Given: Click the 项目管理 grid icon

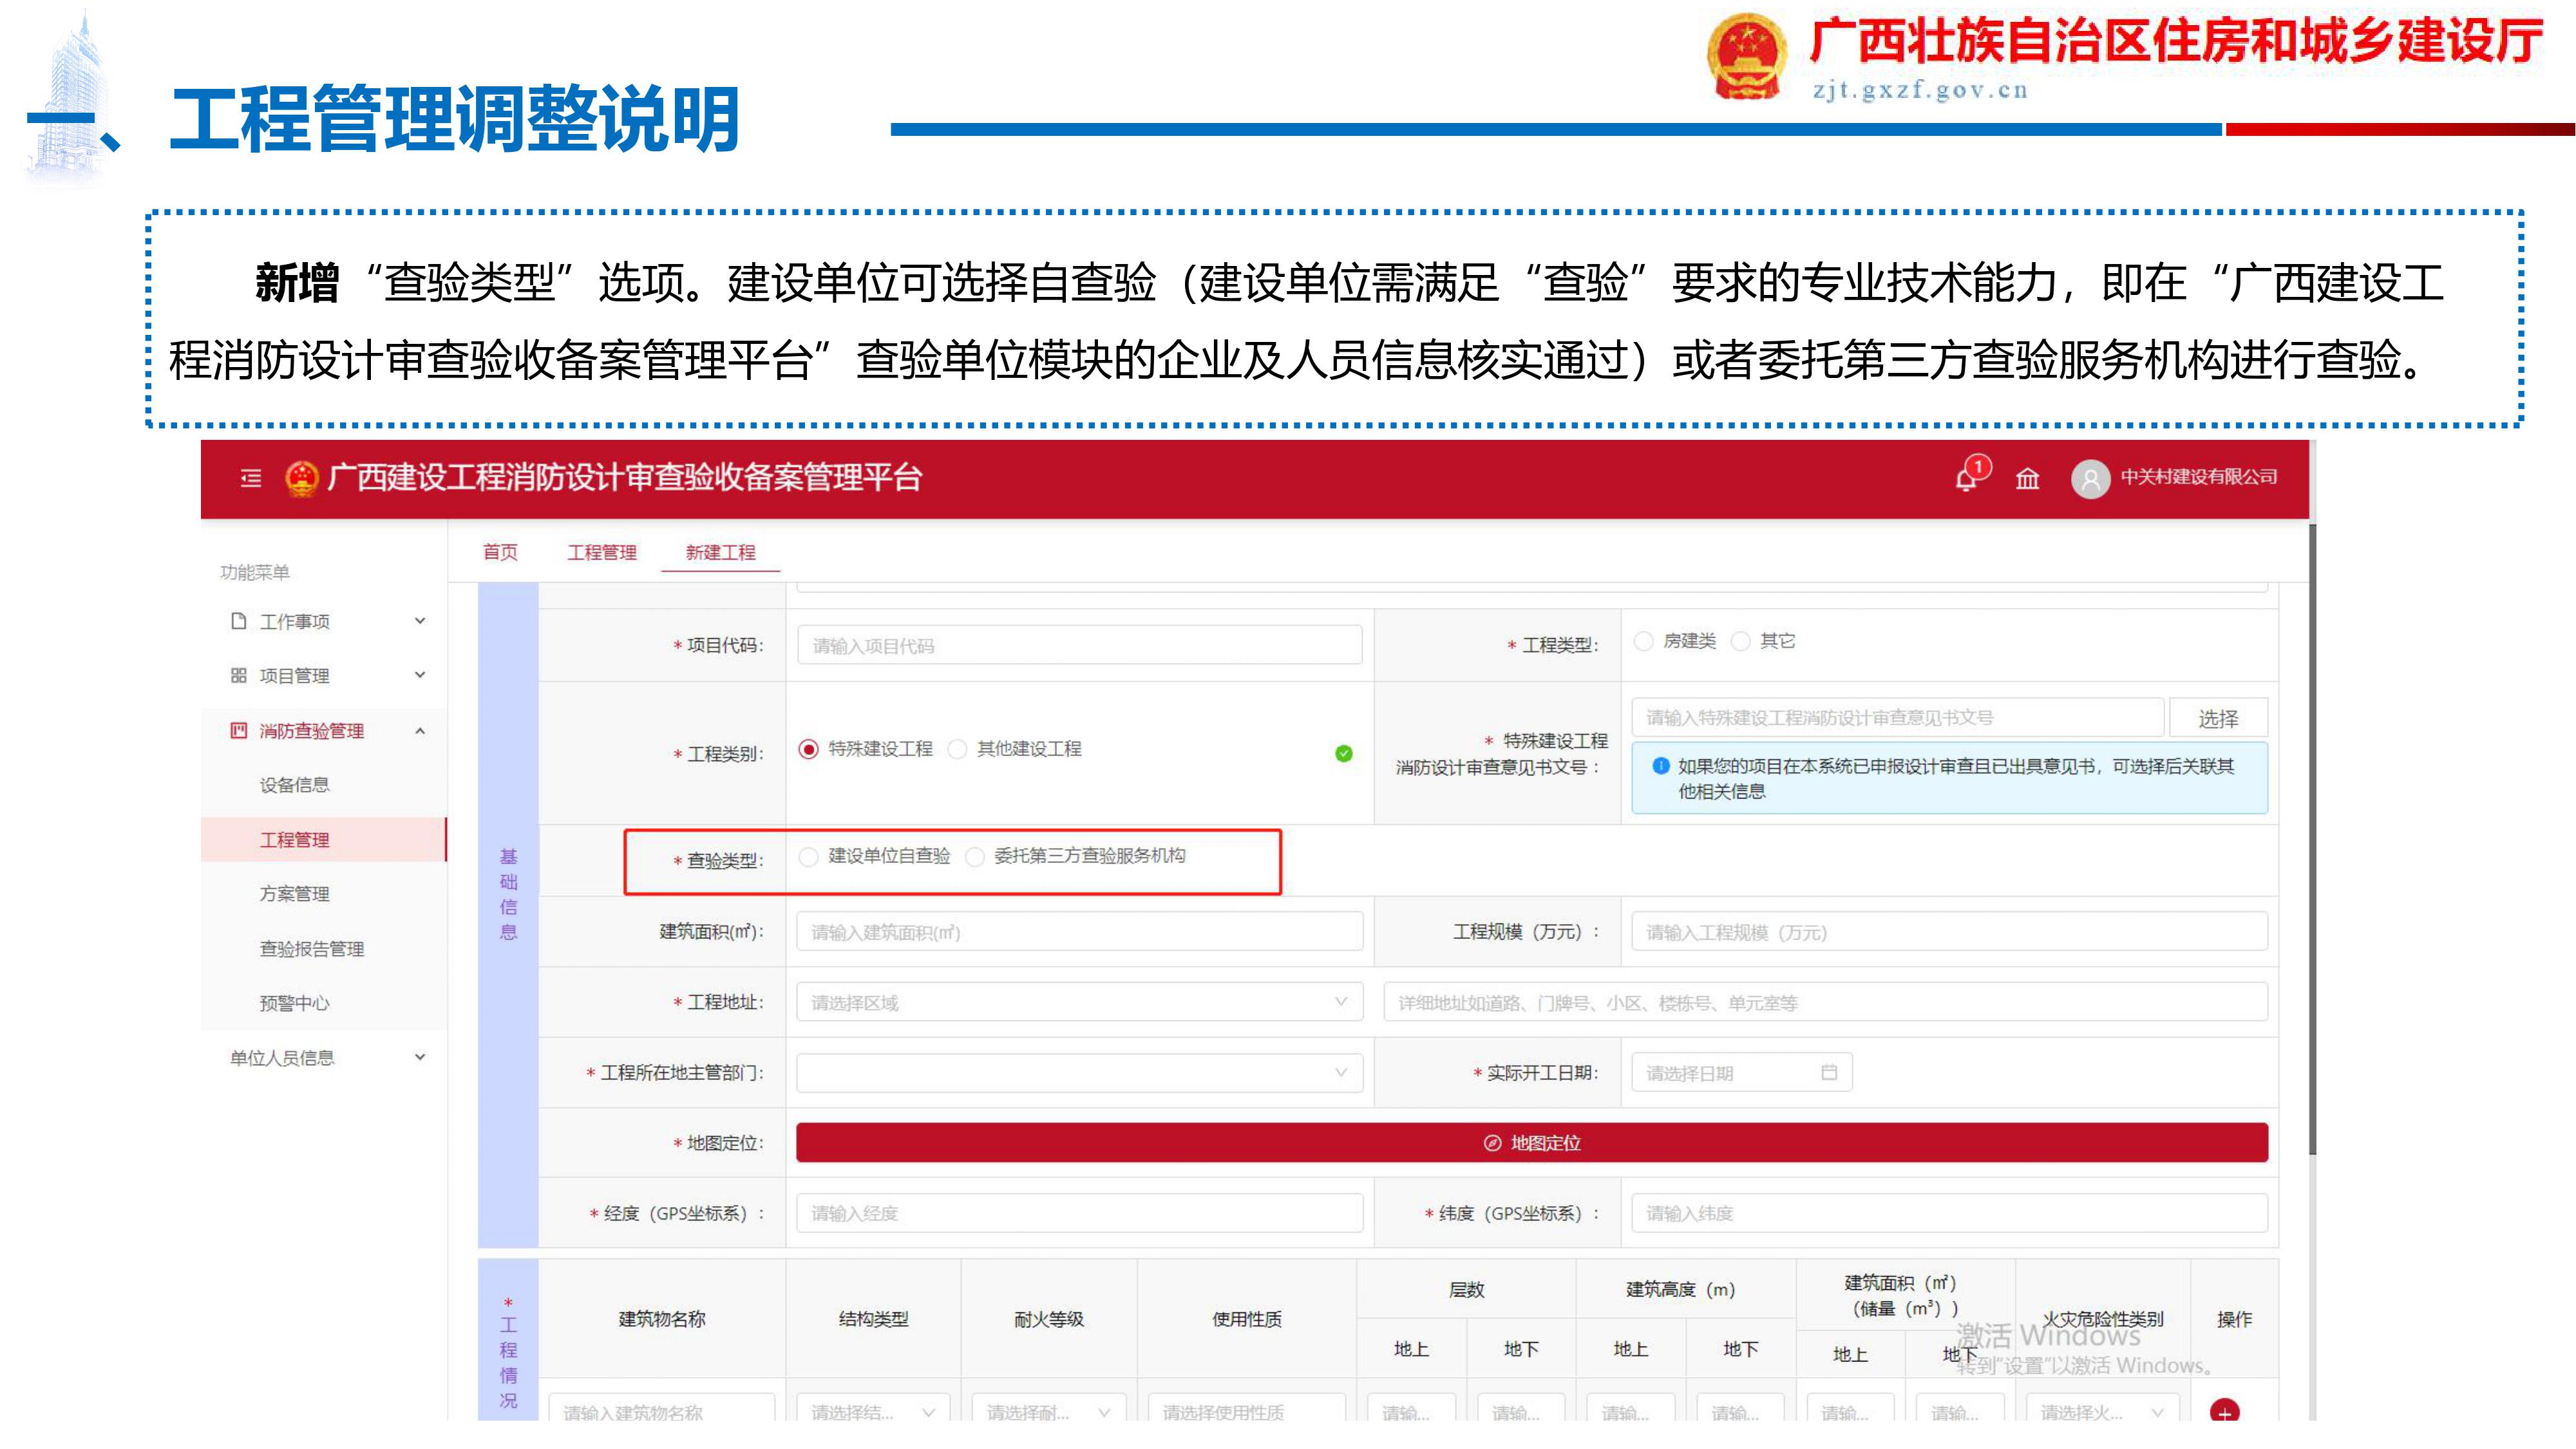Looking at the screenshot, I should [x=238, y=675].
